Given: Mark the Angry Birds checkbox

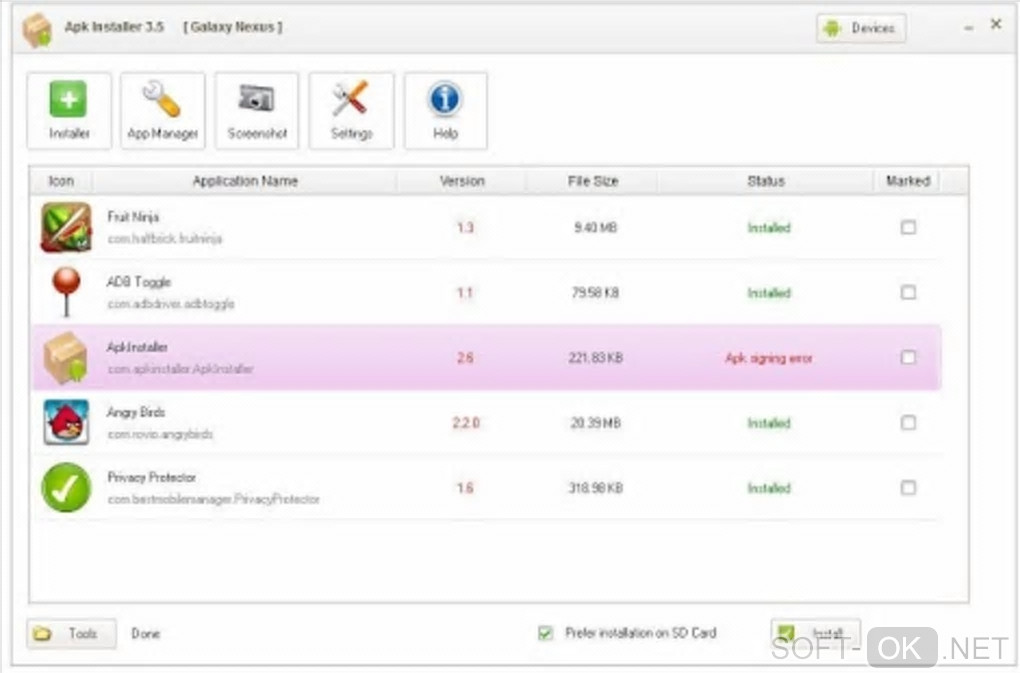Looking at the screenshot, I should [908, 423].
